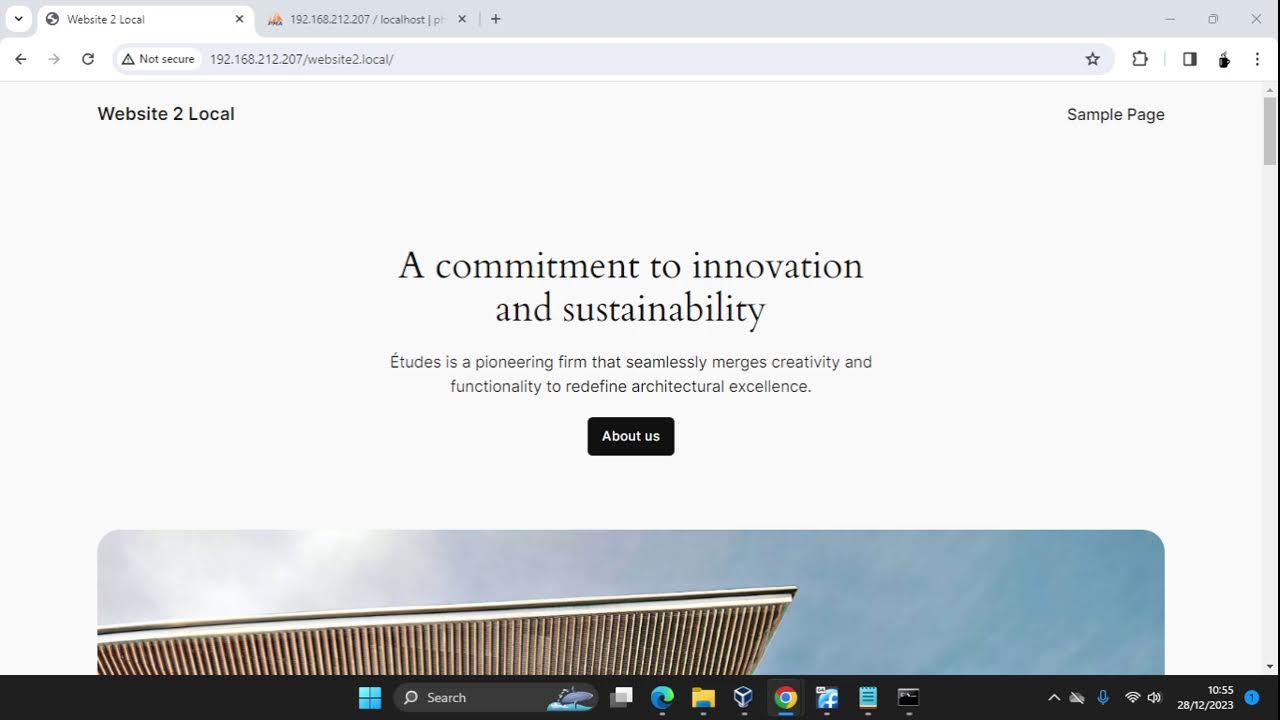1280x720 pixels.
Task: Open the Not secure site information
Action: pyautogui.click(x=158, y=59)
